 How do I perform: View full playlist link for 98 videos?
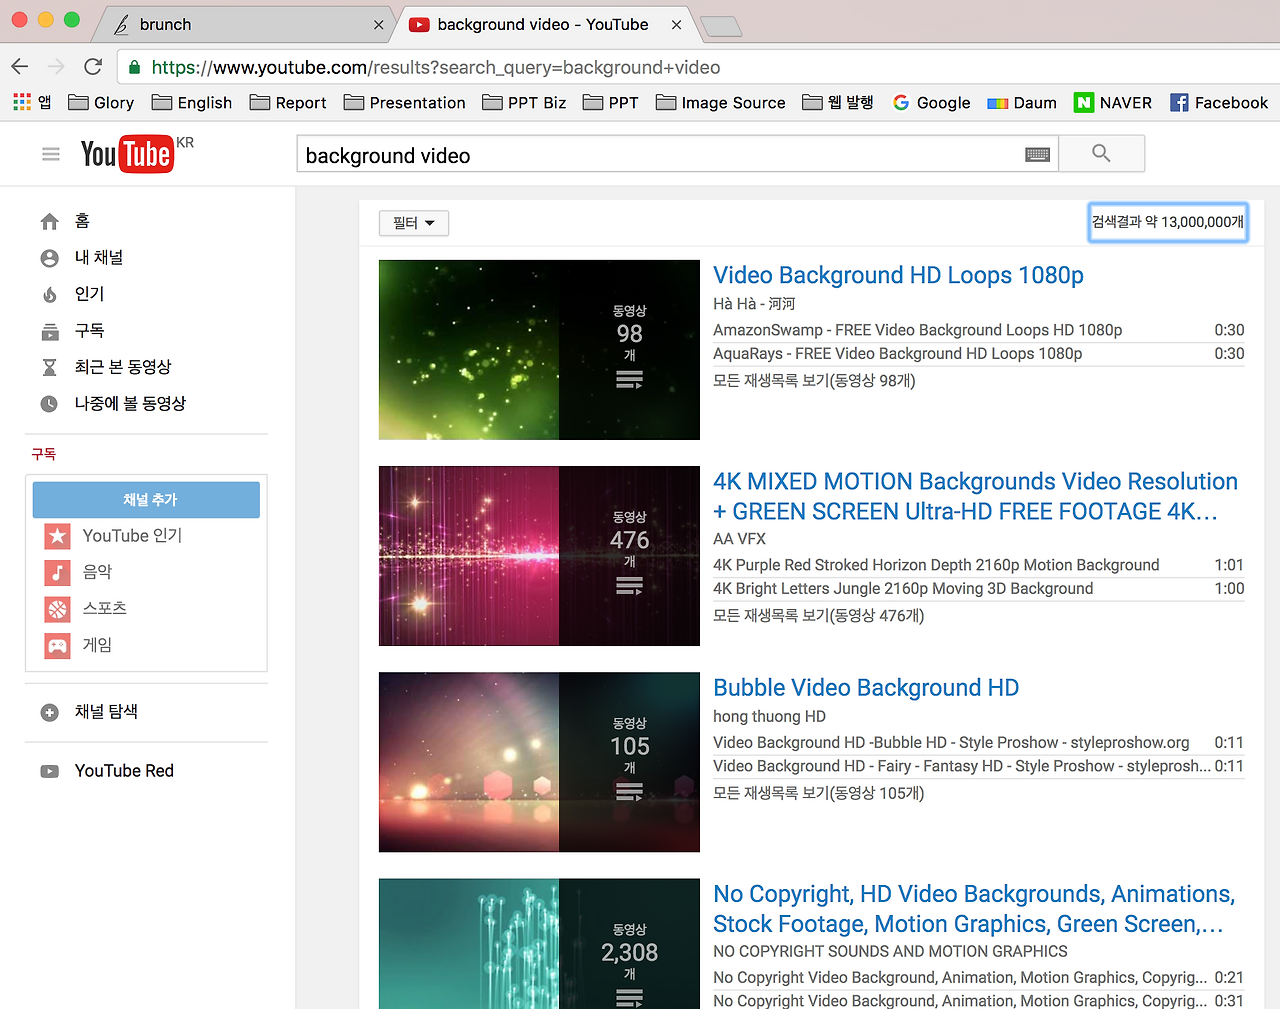[814, 381]
